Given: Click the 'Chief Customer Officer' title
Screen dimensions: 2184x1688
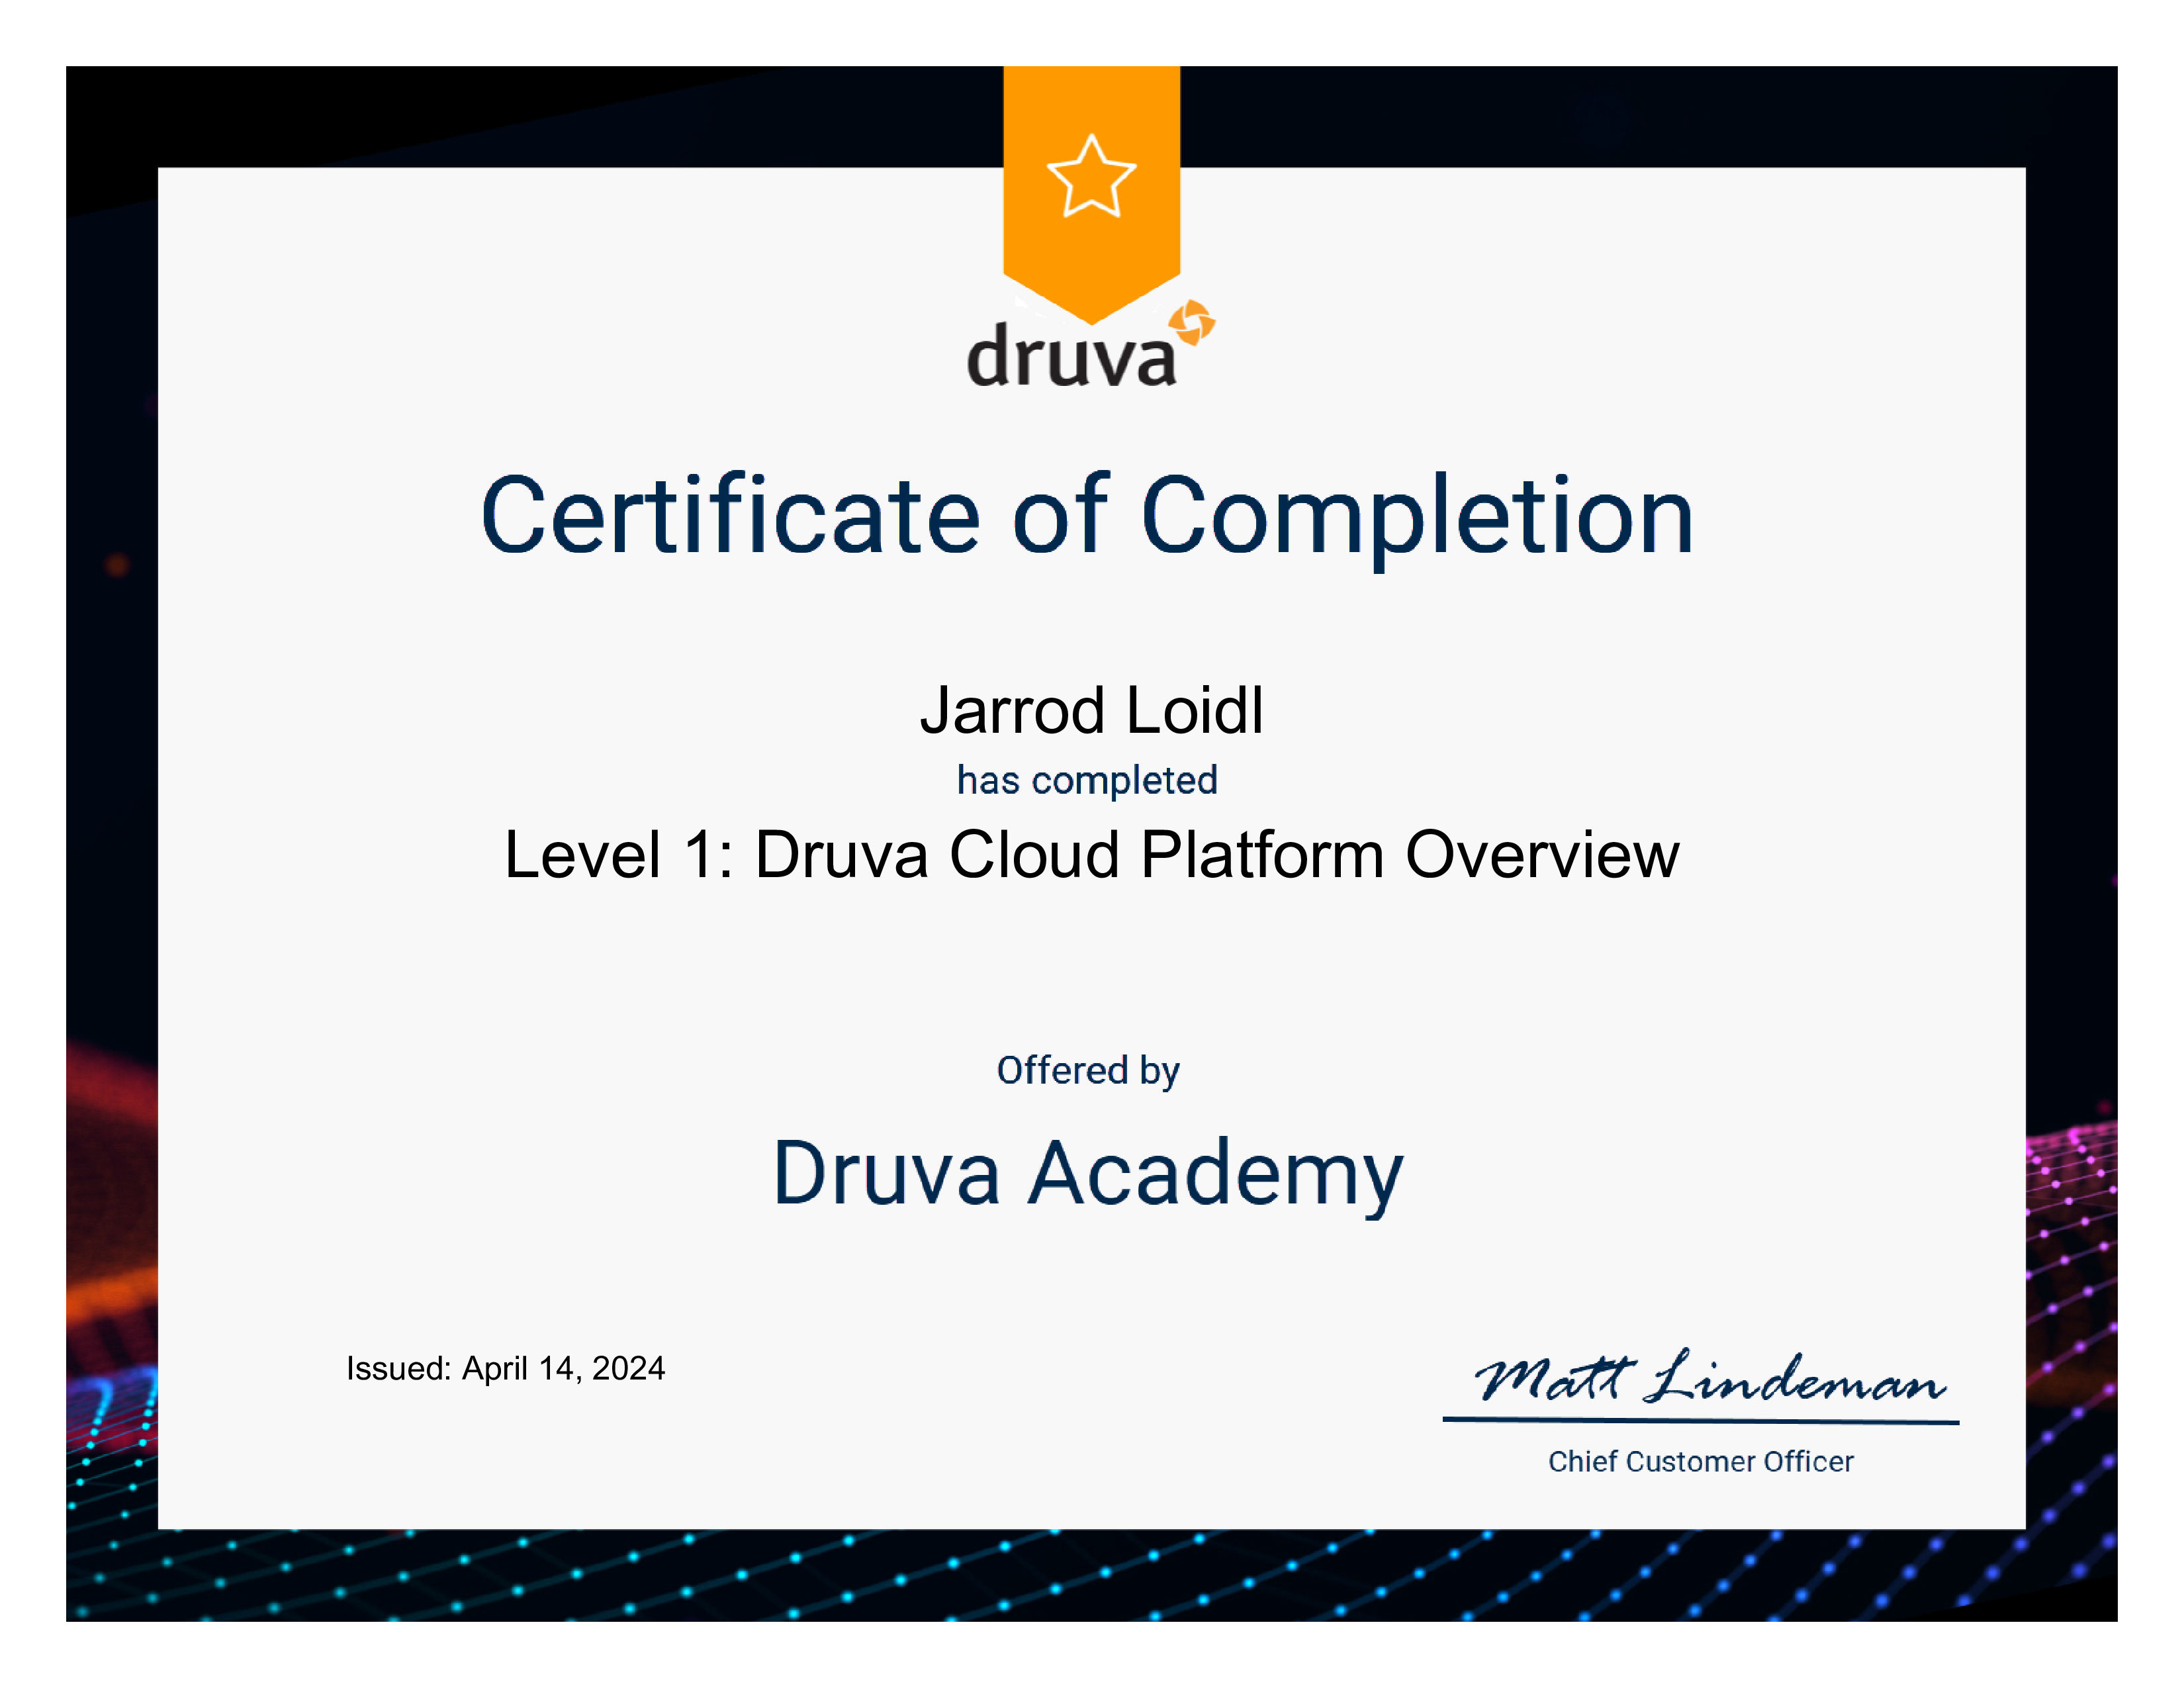Looking at the screenshot, I should click(x=1700, y=1461).
